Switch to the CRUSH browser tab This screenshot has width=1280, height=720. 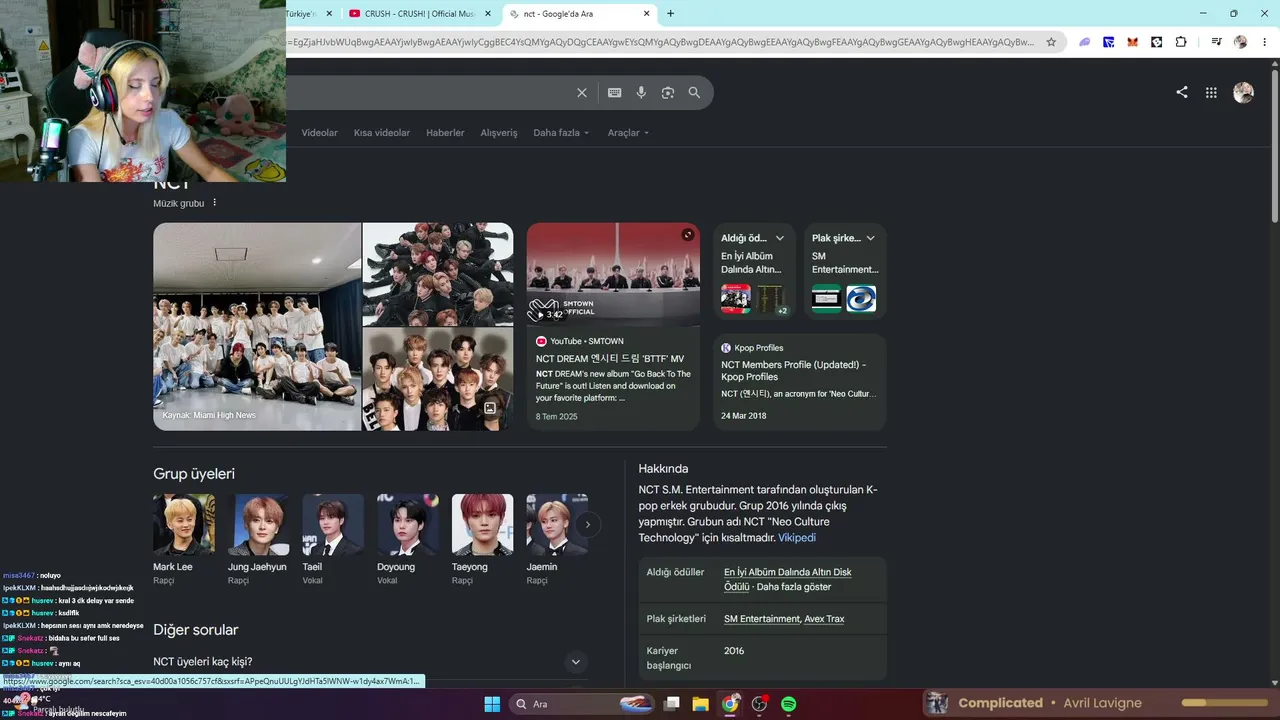[420, 14]
